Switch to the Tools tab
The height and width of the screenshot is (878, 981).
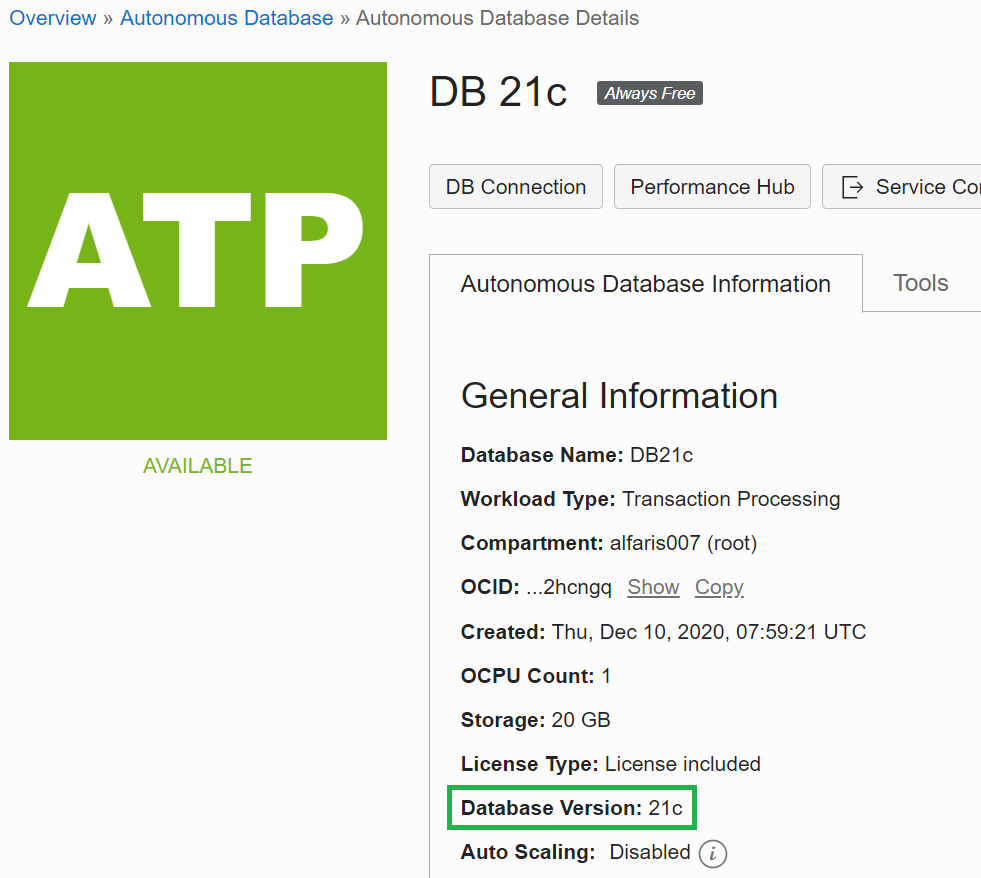click(x=920, y=283)
